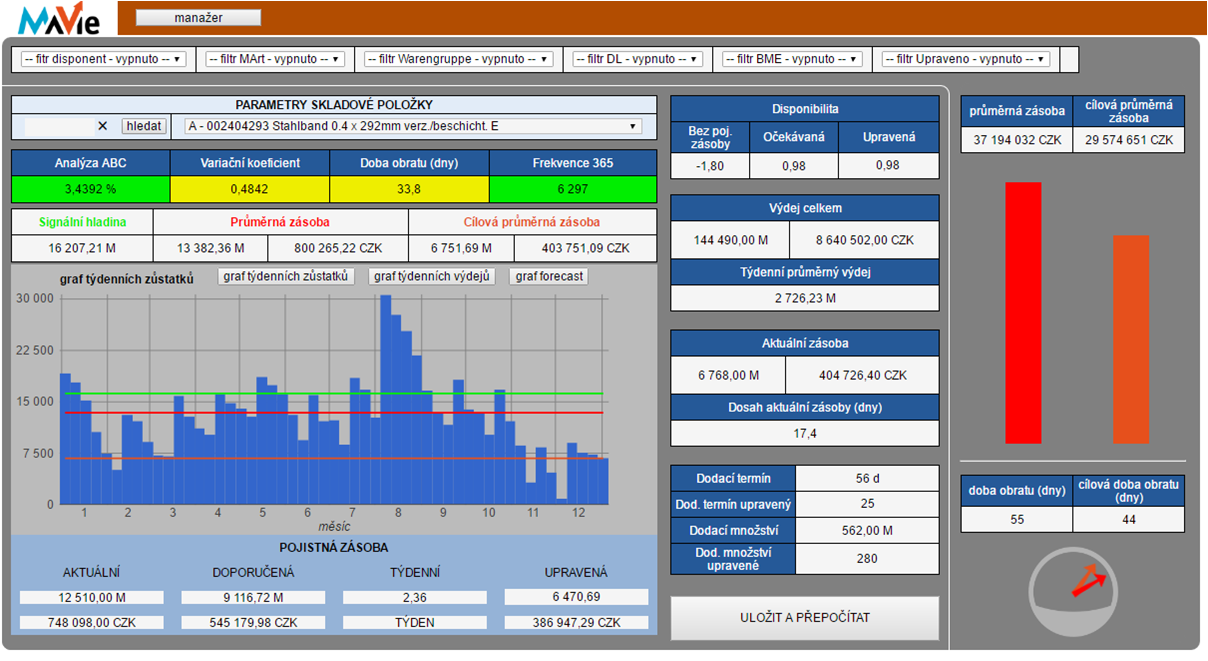Click cílová doba obratu value 44
1208x661 pixels.
[x=1128, y=520]
